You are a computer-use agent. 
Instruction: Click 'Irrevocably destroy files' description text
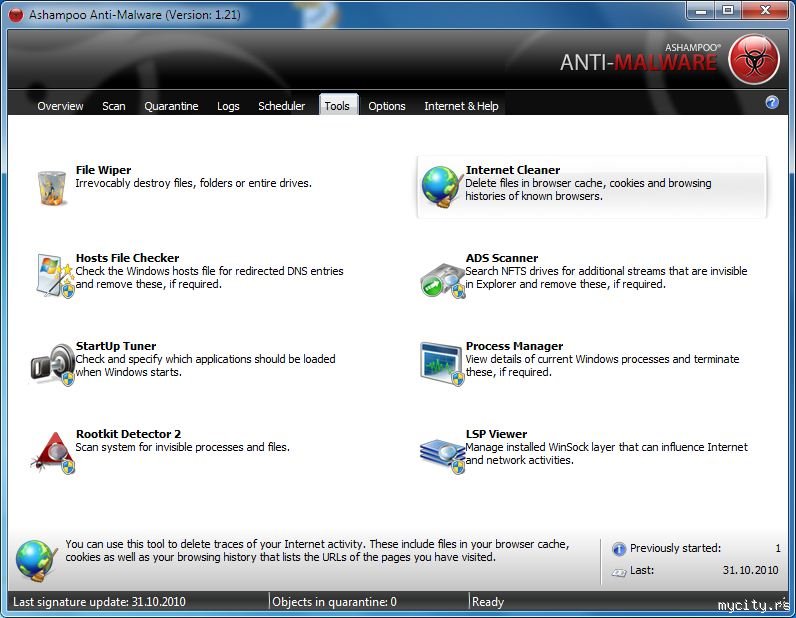coord(193,183)
